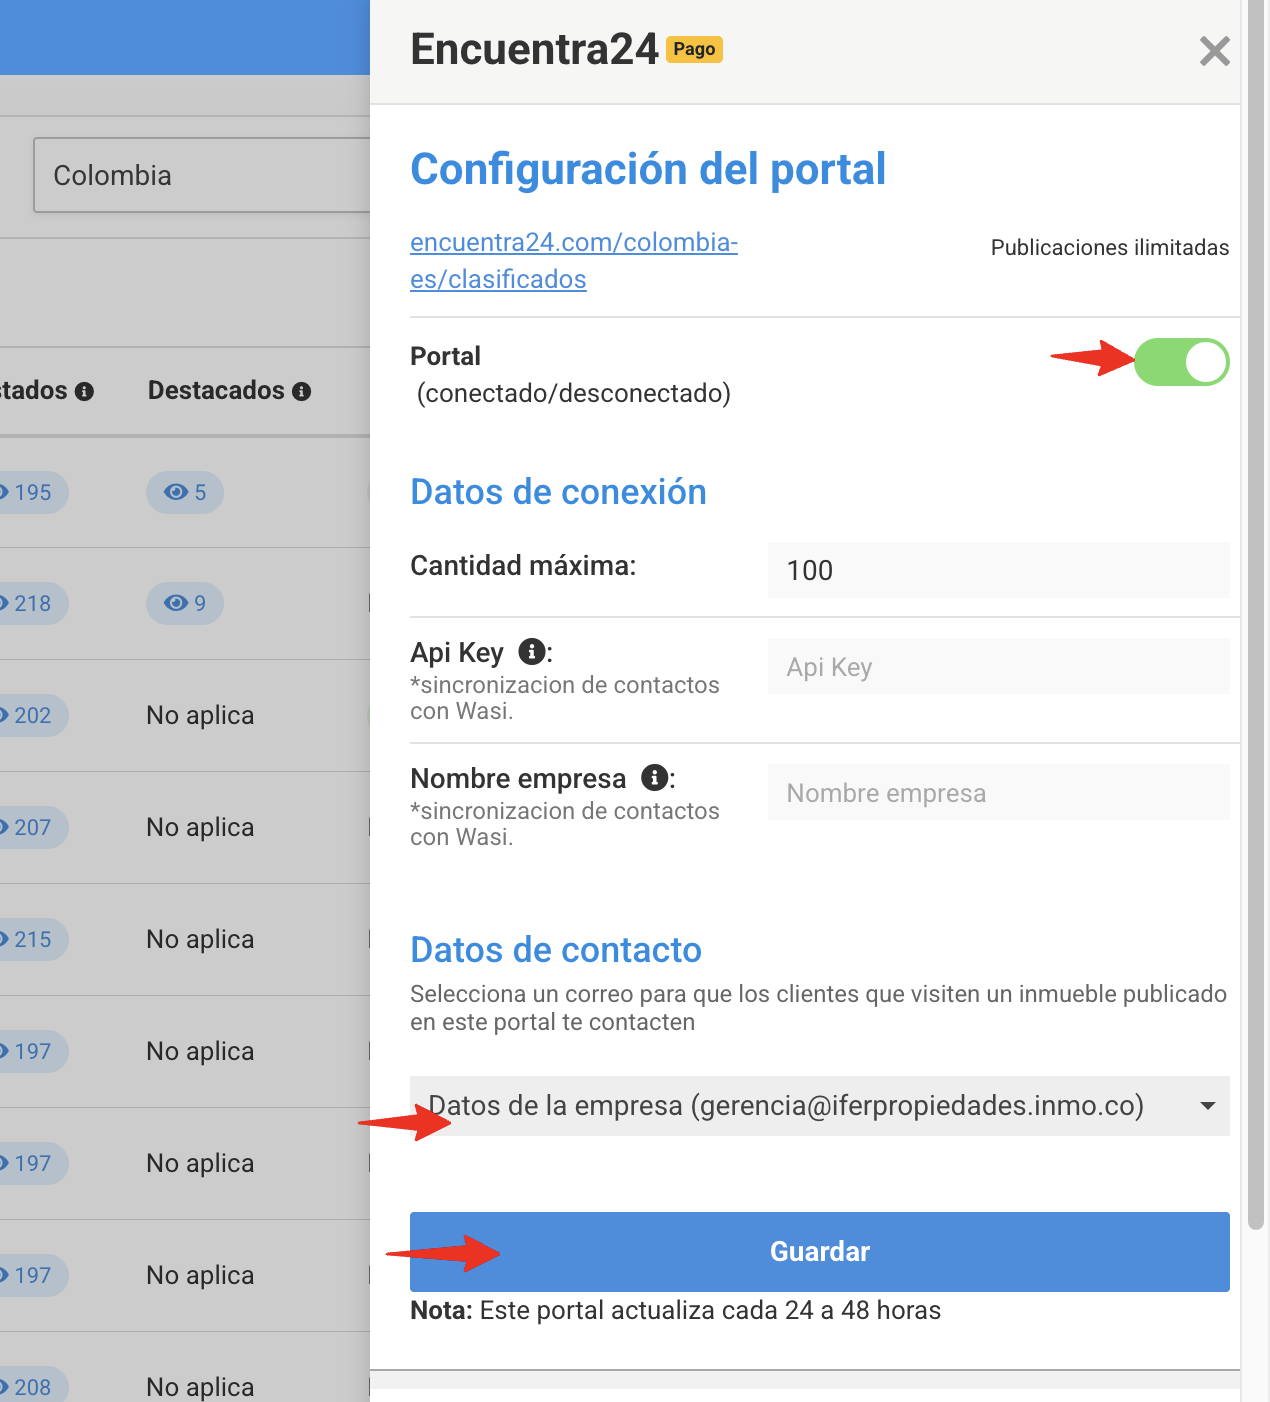Click the Guardar button
Screen dimensions: 1270x1402
[x=819, y=1252]
